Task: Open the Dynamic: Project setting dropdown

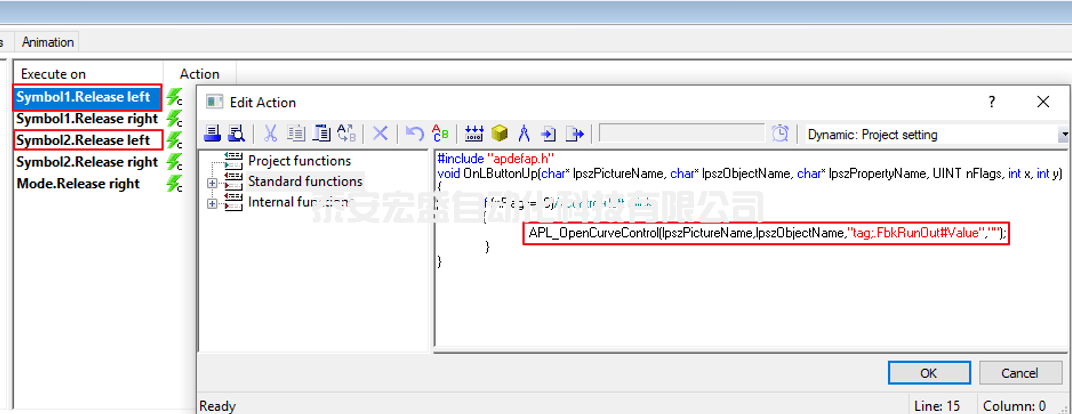Action: click(x=1063, y=134)
